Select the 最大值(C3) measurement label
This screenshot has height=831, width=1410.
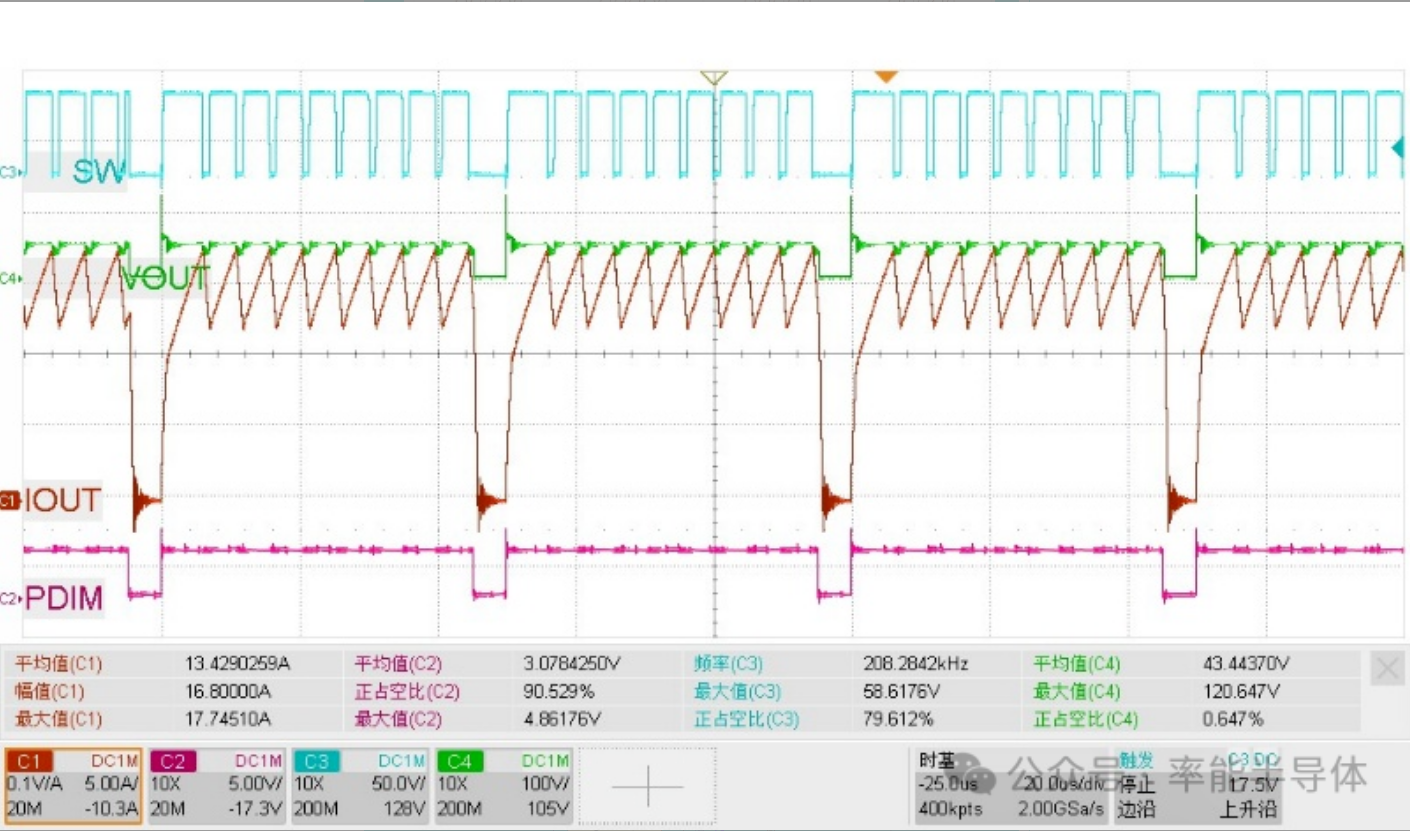(738, 691)
